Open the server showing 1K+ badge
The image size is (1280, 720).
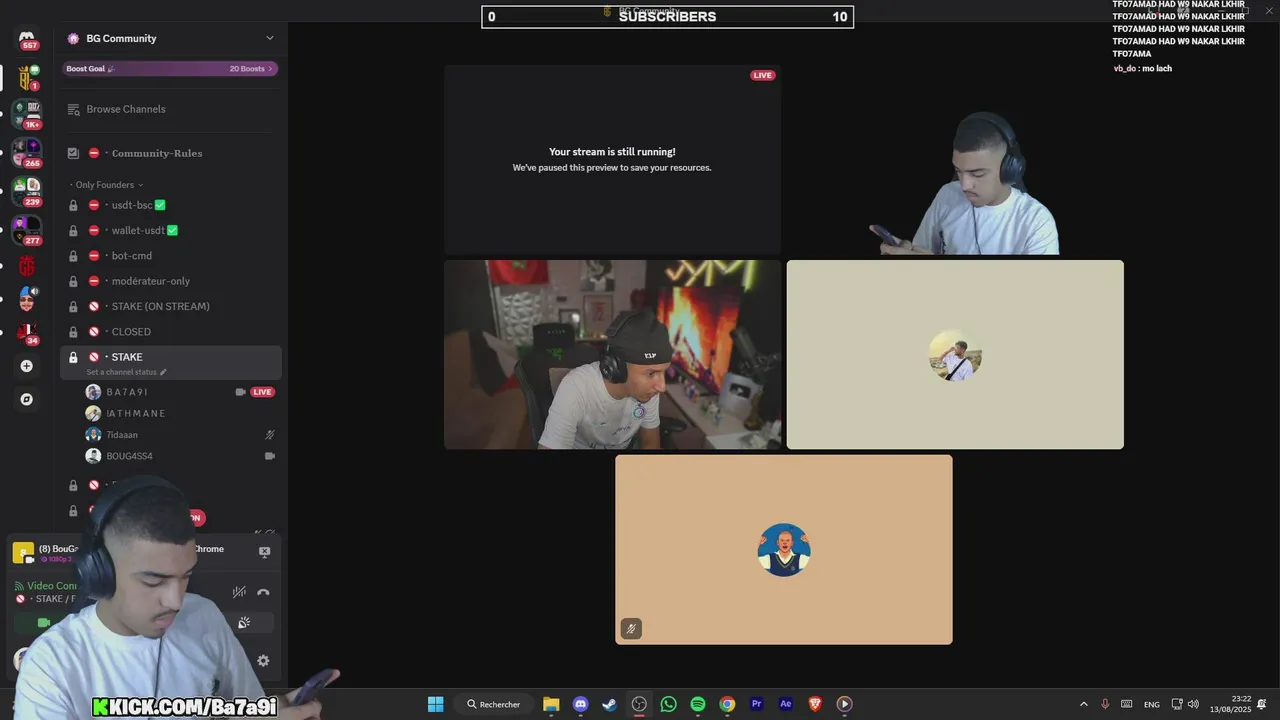[27, 113]
